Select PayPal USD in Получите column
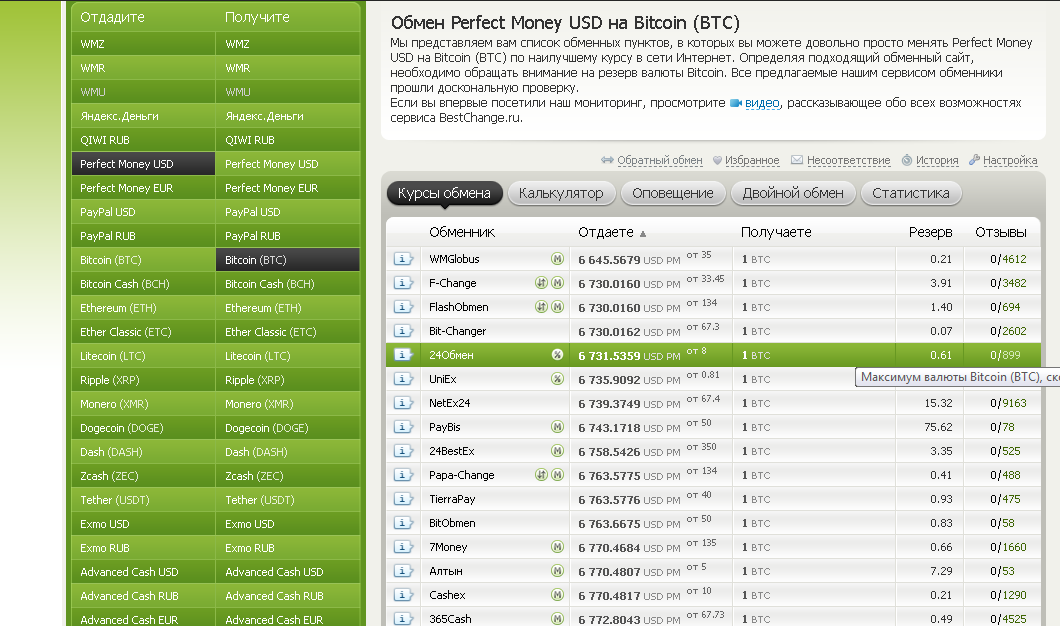The width and height of the screenshot is (1060, 626). pos(288,212)
